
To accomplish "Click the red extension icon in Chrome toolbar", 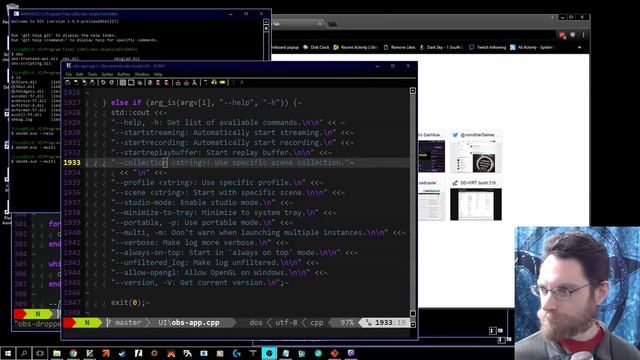I will click(x=562, y=35).
